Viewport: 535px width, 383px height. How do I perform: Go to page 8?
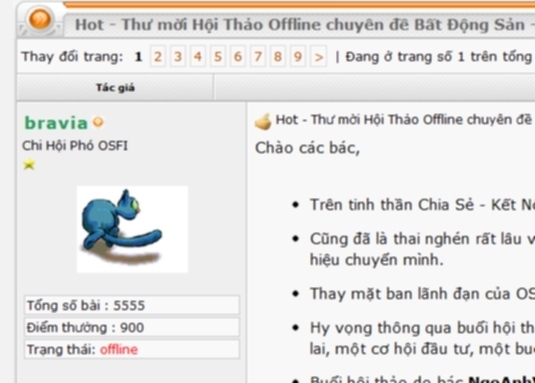pos(278,56)
